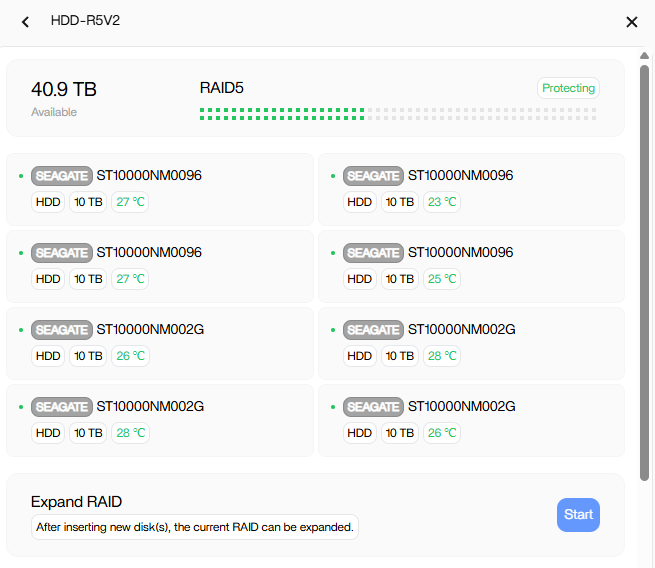
Task: Click the back arrow beside HDD-R5V2
Action: click(26, 22)
